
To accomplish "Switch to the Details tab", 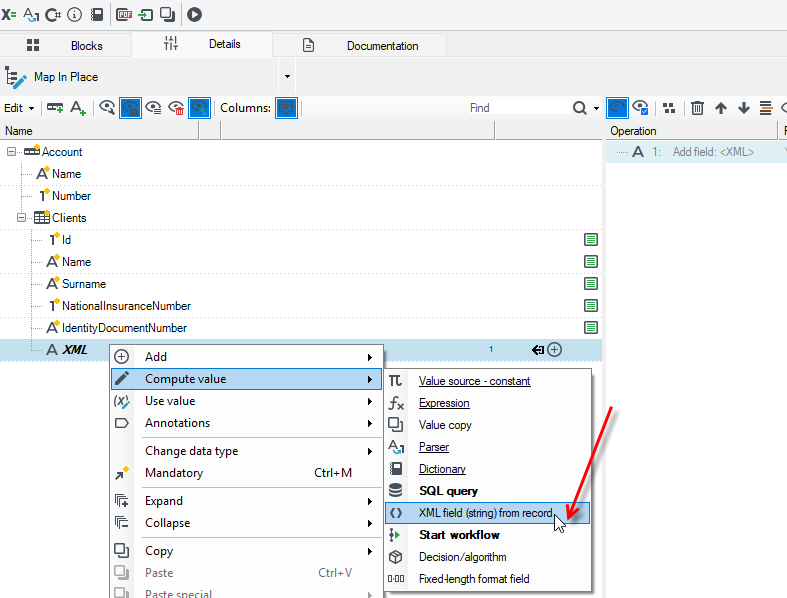I will coord(202,44).
